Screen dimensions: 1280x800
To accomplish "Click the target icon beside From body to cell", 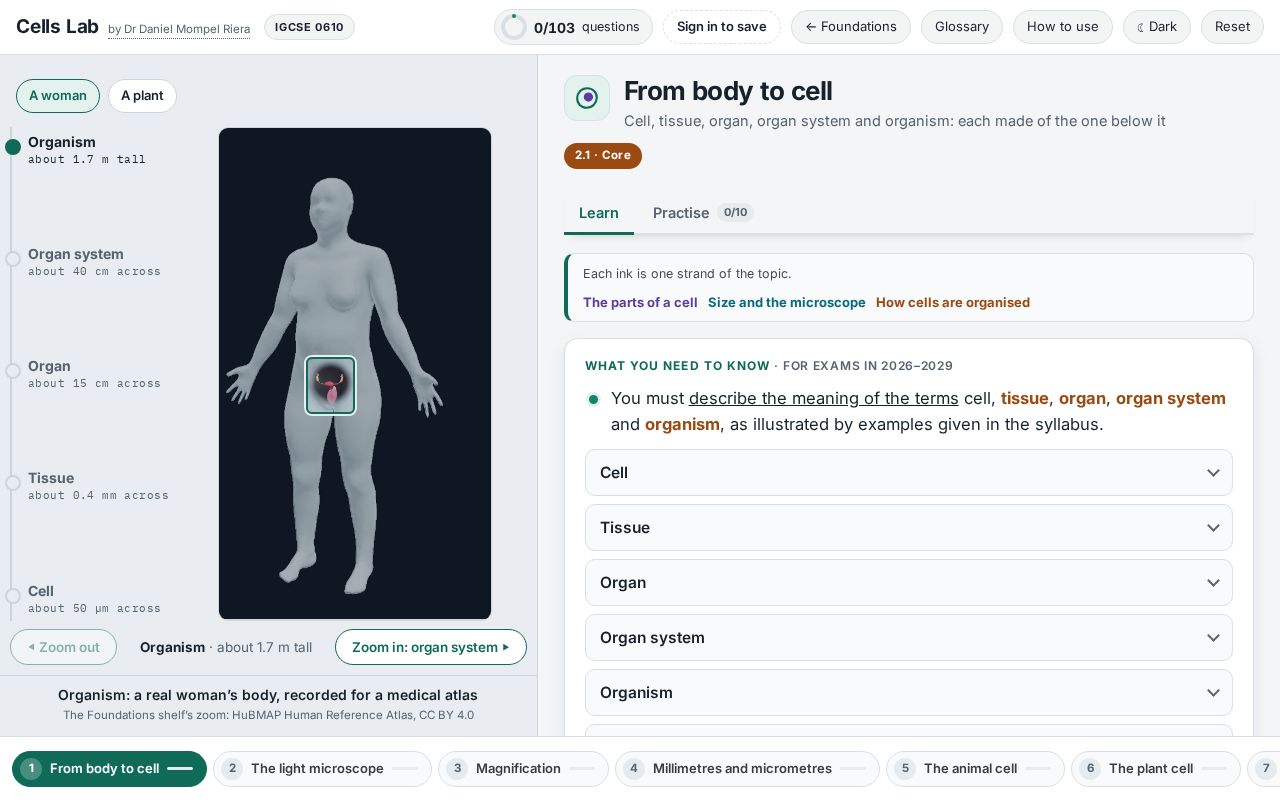I will 587,98.
